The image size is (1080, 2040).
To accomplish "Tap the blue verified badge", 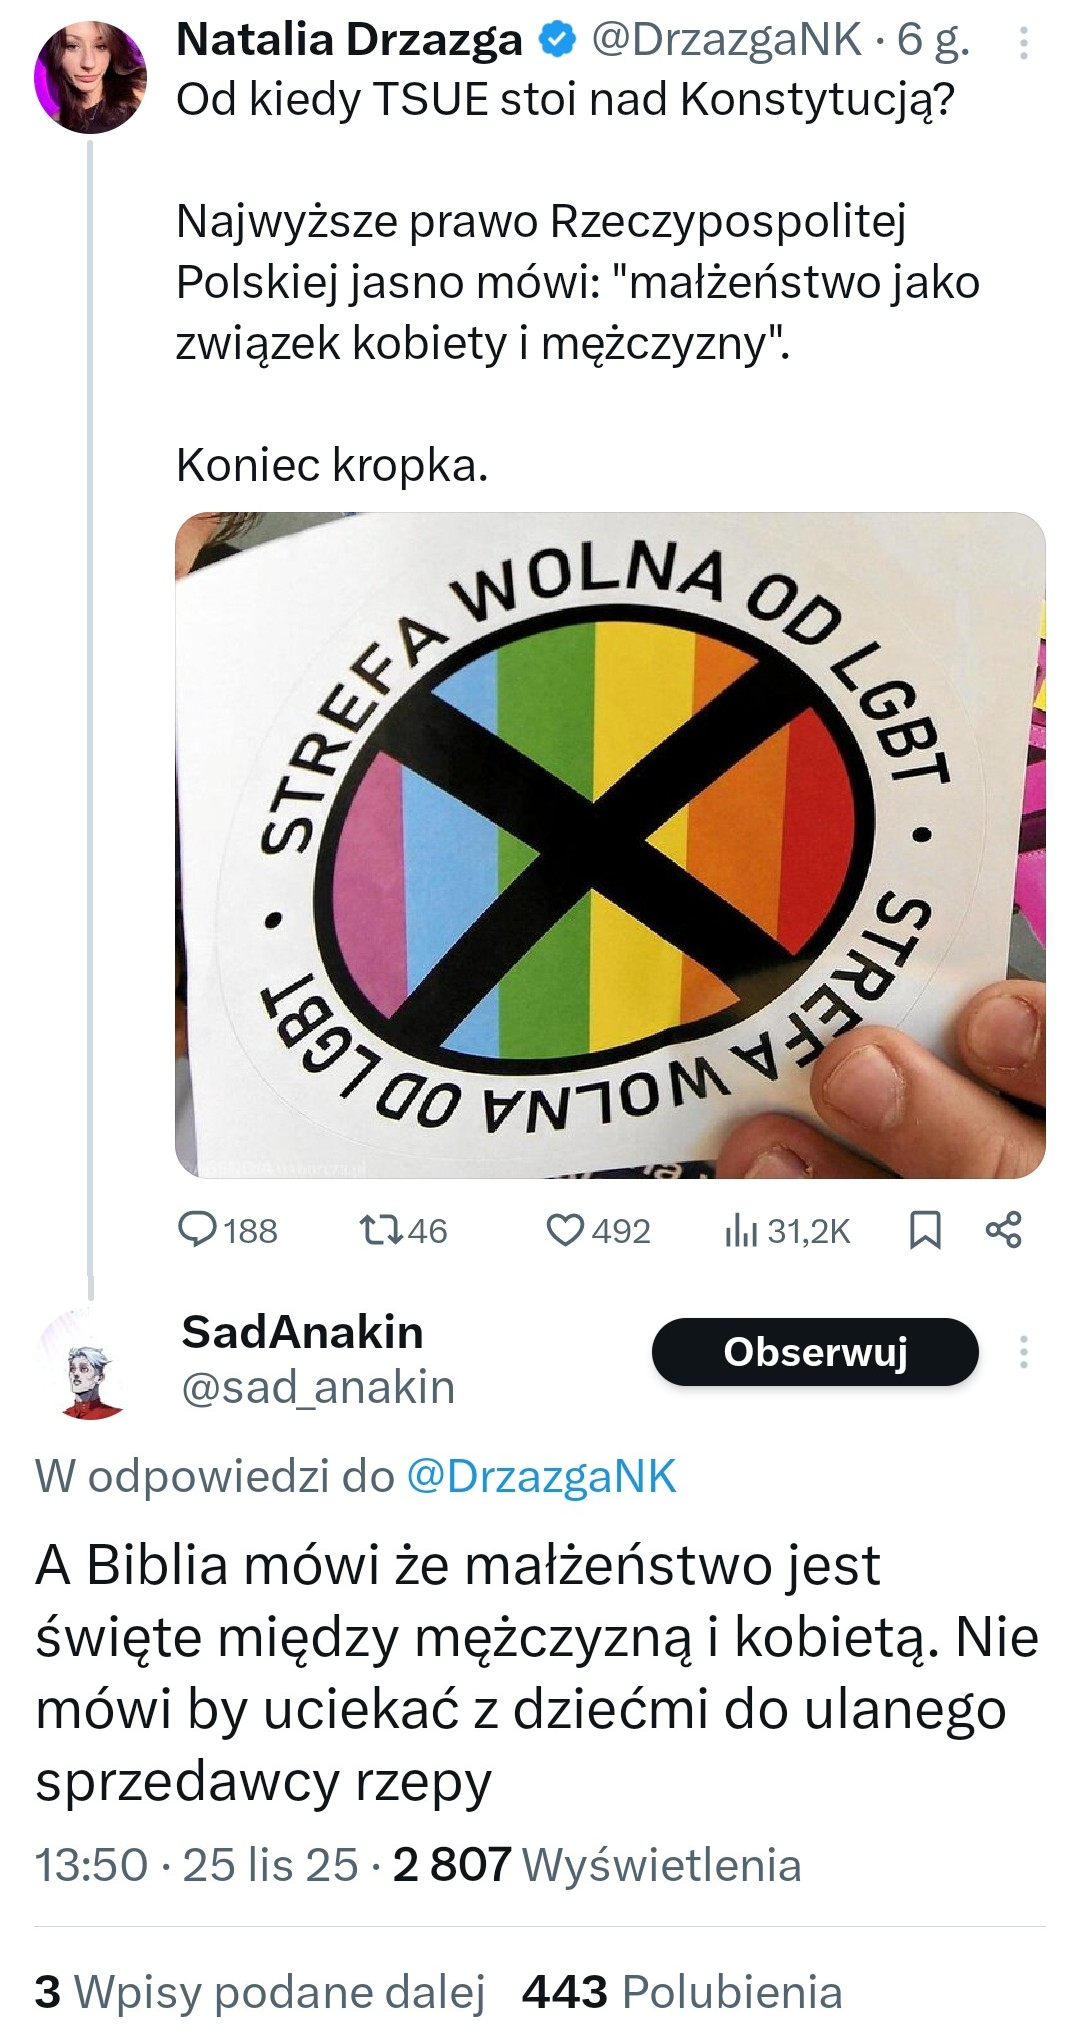I will 557,40.
